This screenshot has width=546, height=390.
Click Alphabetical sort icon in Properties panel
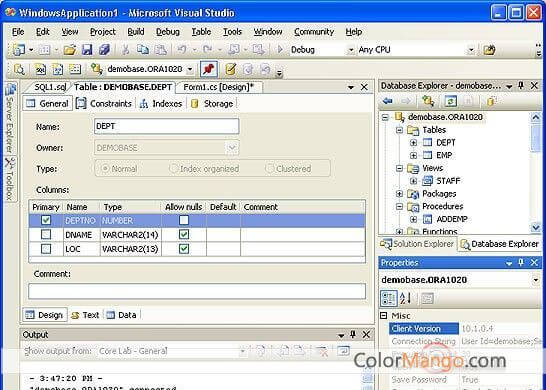click(406, 298)
